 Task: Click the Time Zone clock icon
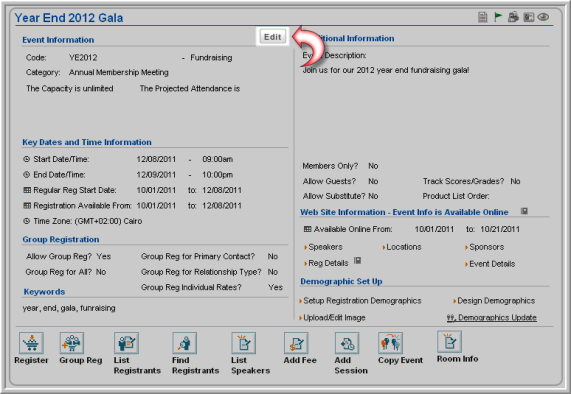pos(27,221)
